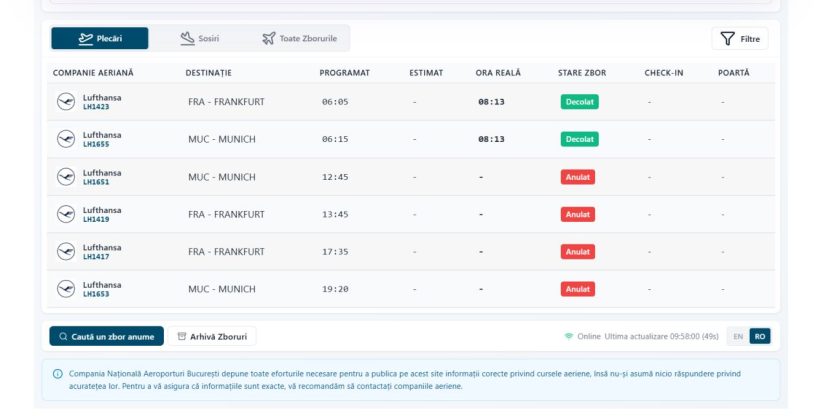Select the RO language option
The height and width of the screenshot is (420, 826).
(x=760, y=337)
